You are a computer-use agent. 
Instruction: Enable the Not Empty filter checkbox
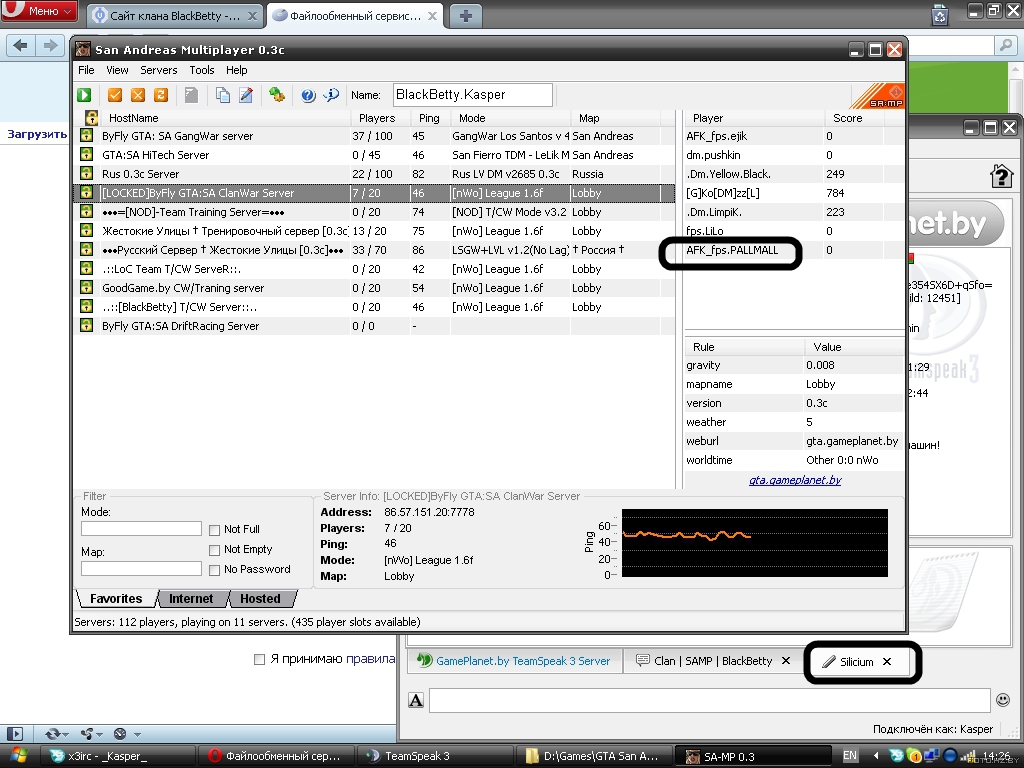coord(214,550)
